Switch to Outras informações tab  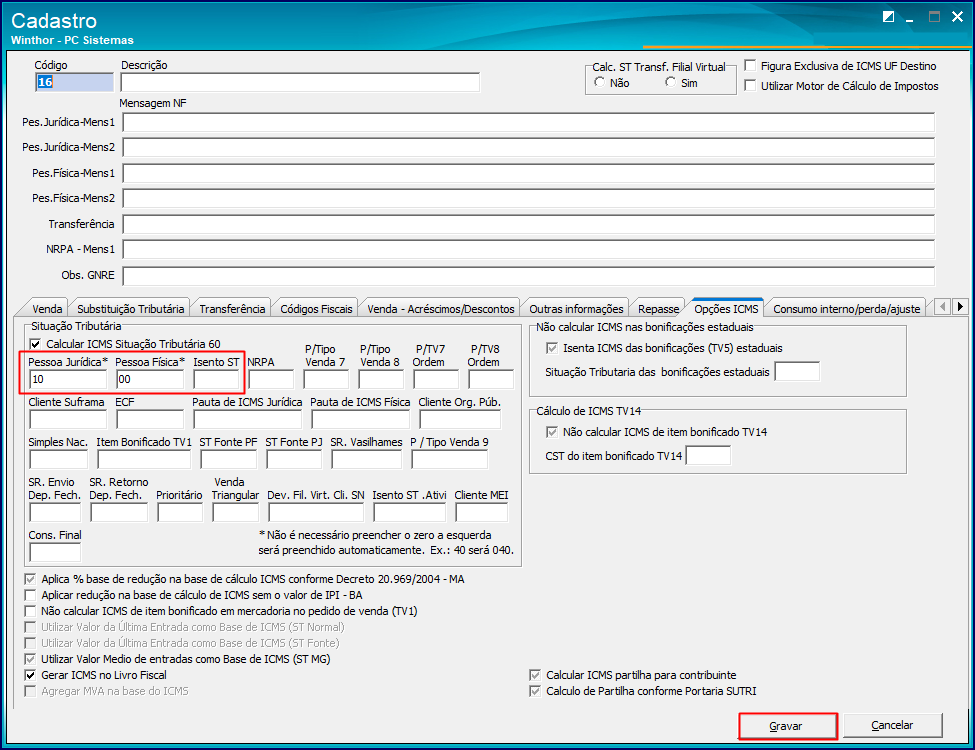576,308
